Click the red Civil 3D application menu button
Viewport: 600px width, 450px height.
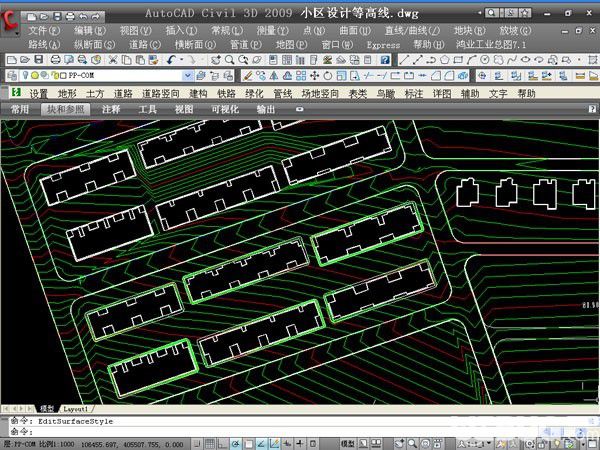[x=10, y=22]
